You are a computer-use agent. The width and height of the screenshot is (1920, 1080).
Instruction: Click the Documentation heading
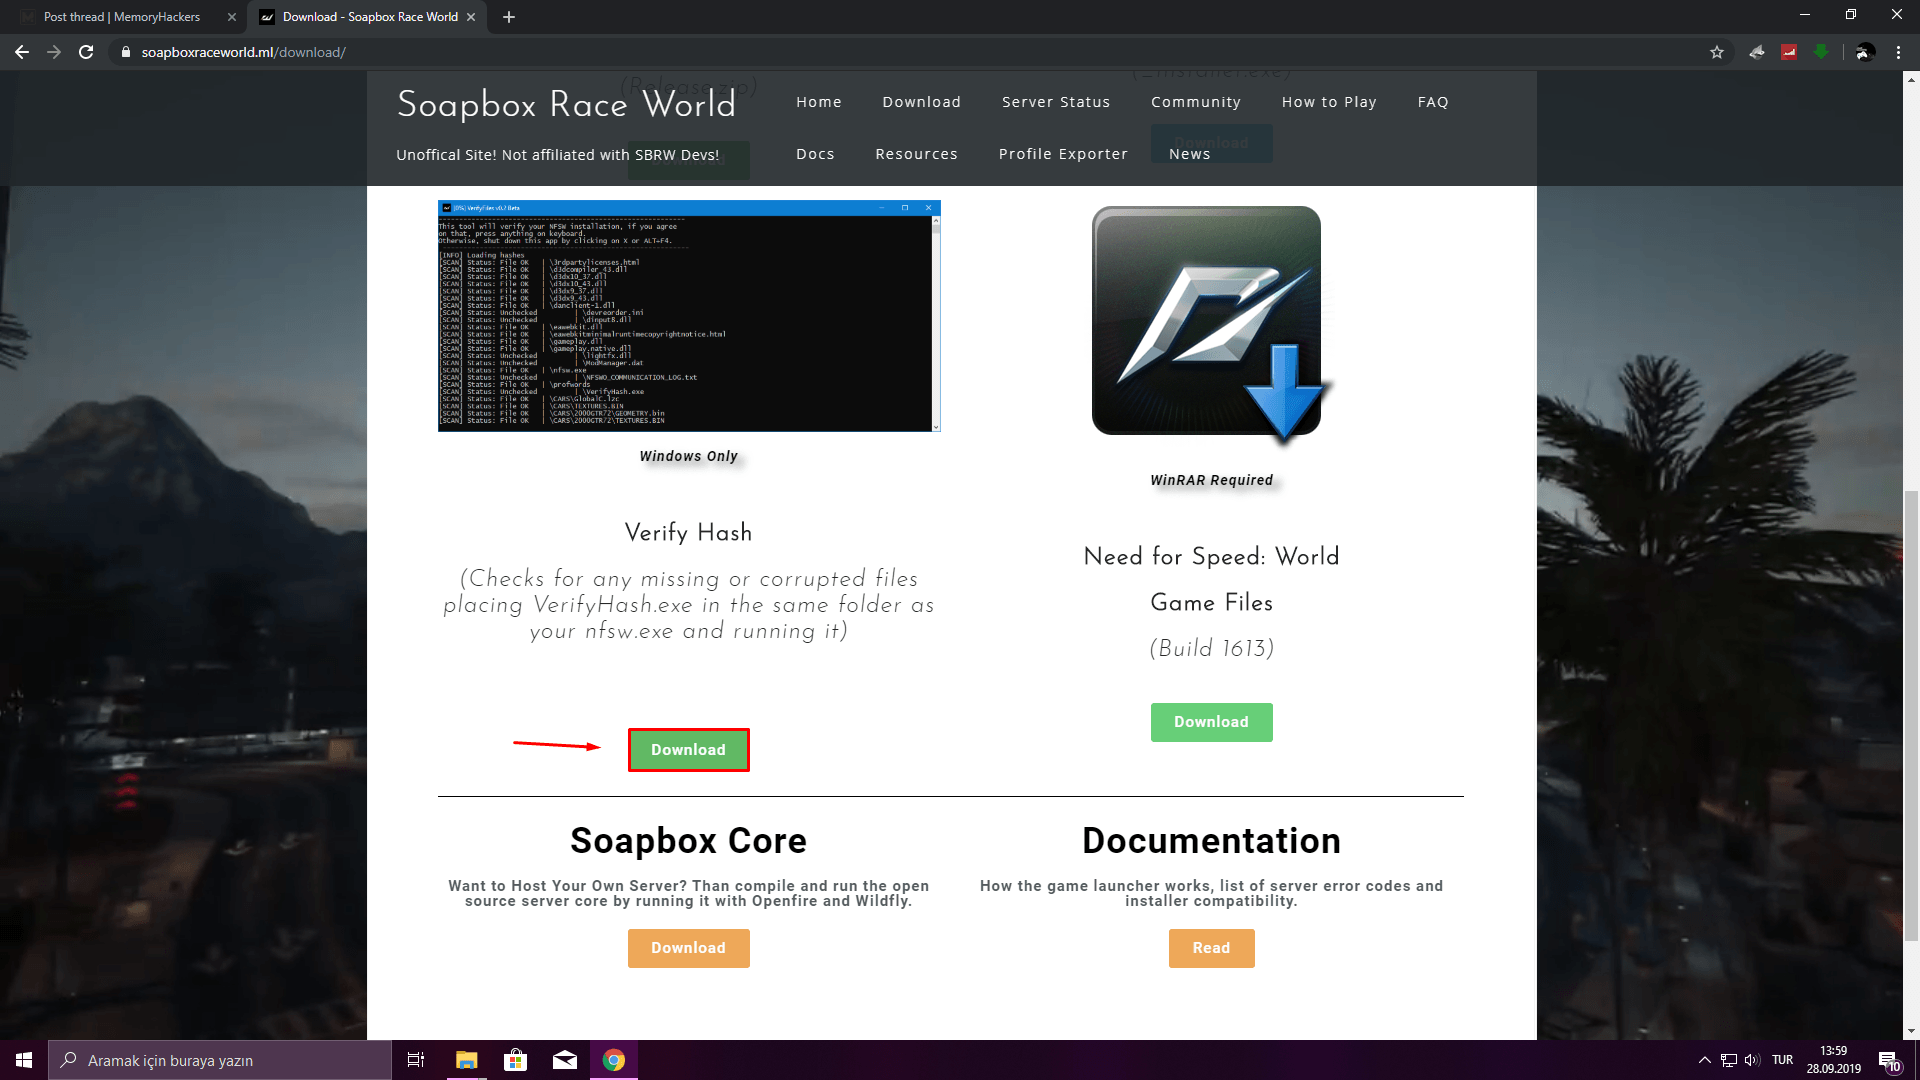tap(1211, 841)
